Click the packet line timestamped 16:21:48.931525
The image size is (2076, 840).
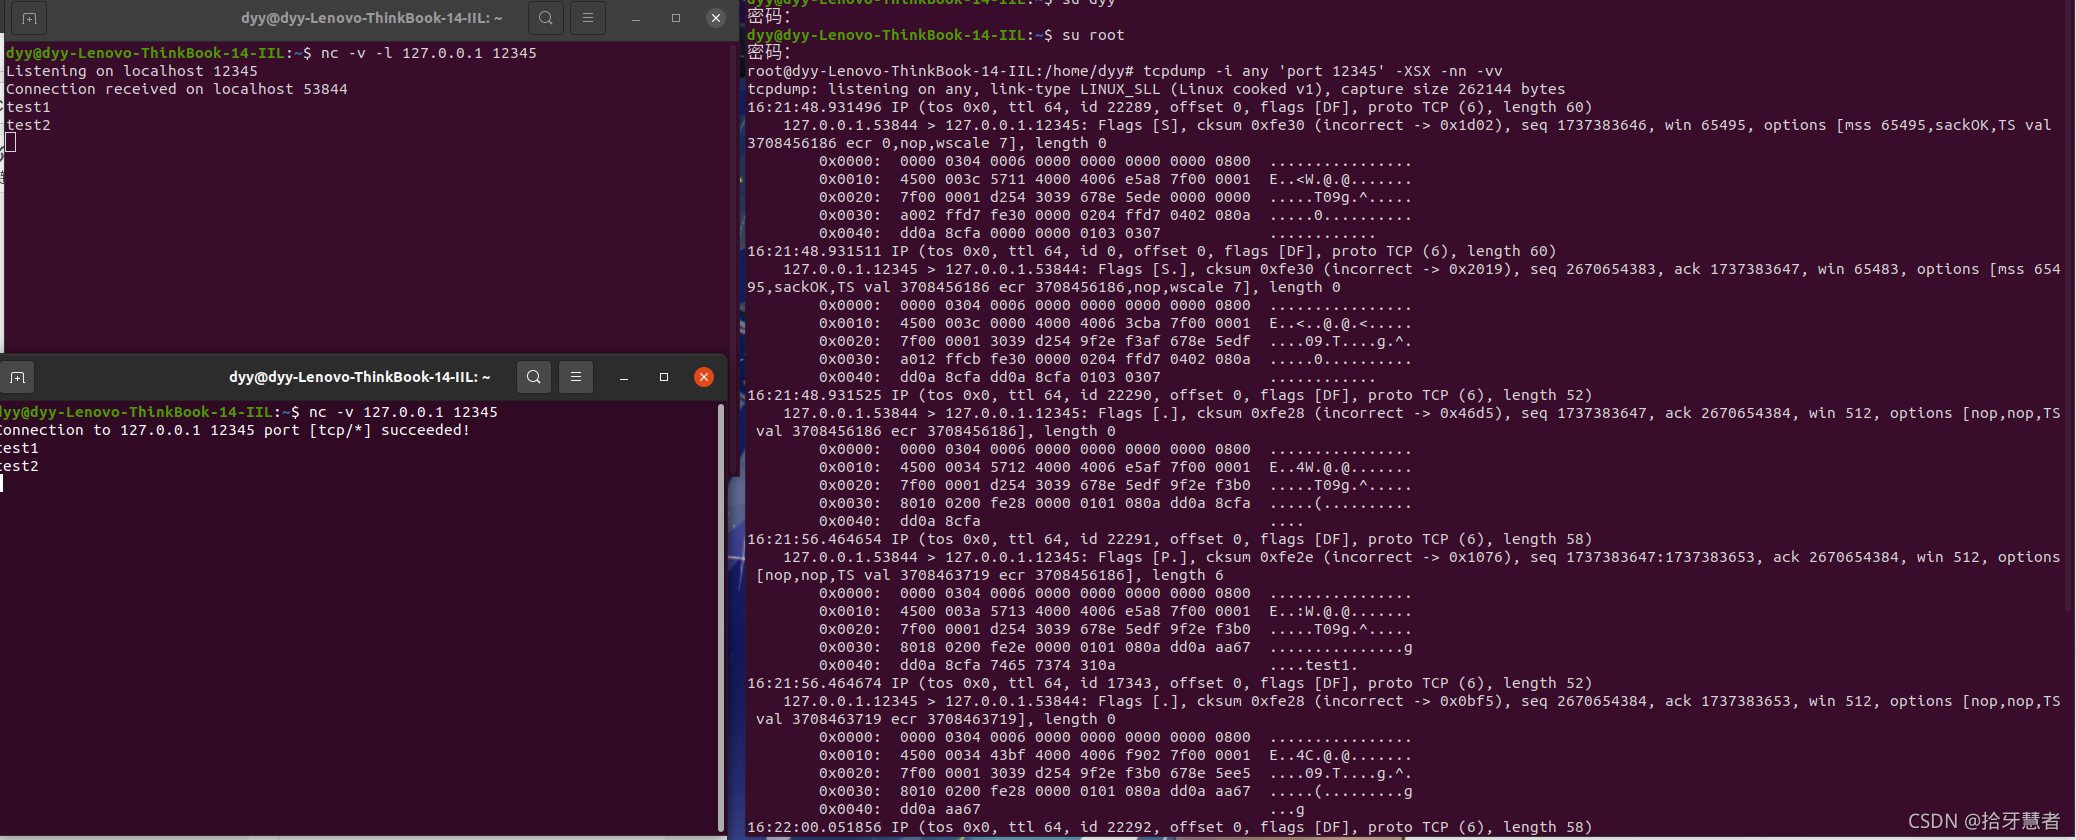click(x=1169, y=395)
